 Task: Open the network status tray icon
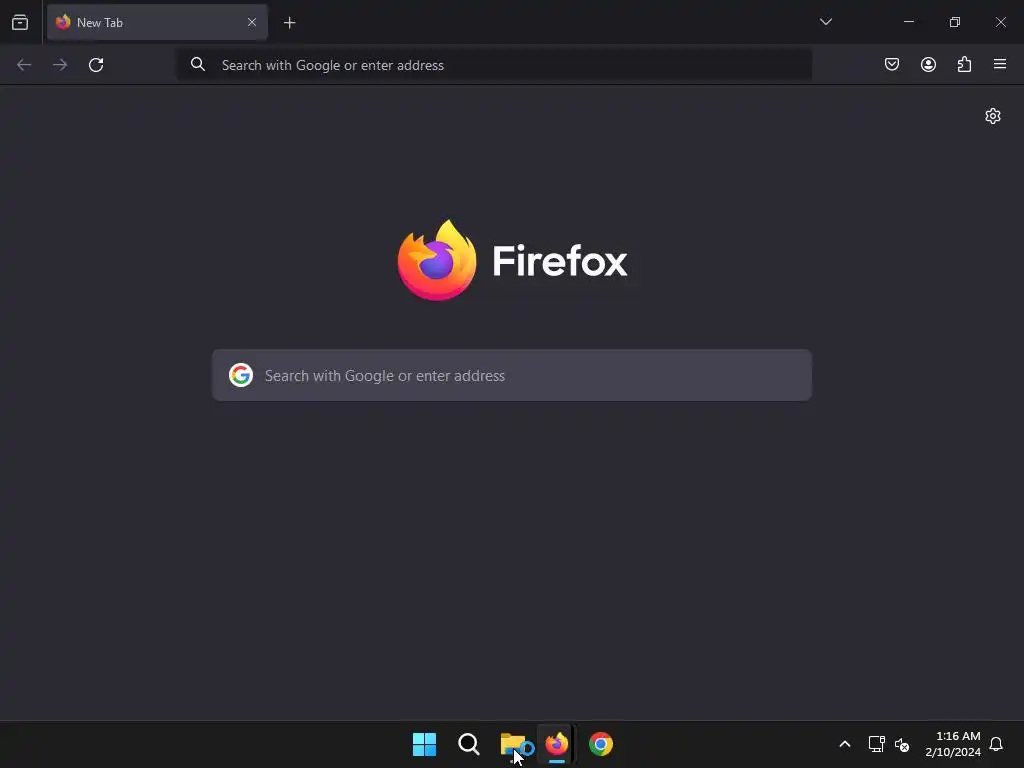pos(876,744)
